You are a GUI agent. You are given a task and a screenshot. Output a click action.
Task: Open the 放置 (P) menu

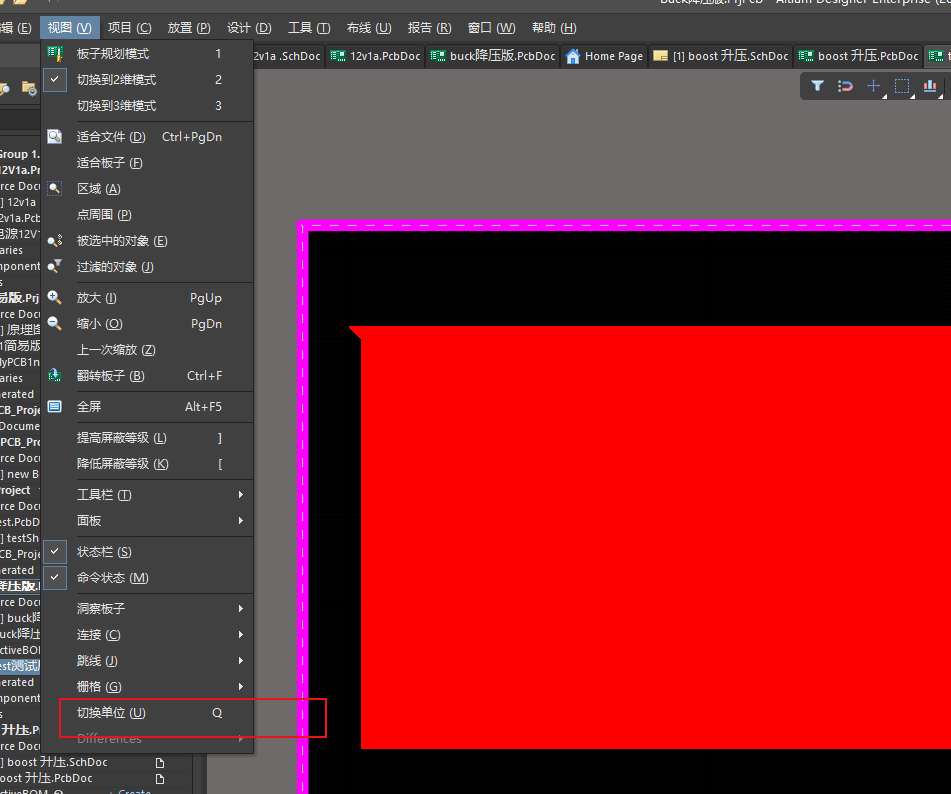tap(189, 28)
